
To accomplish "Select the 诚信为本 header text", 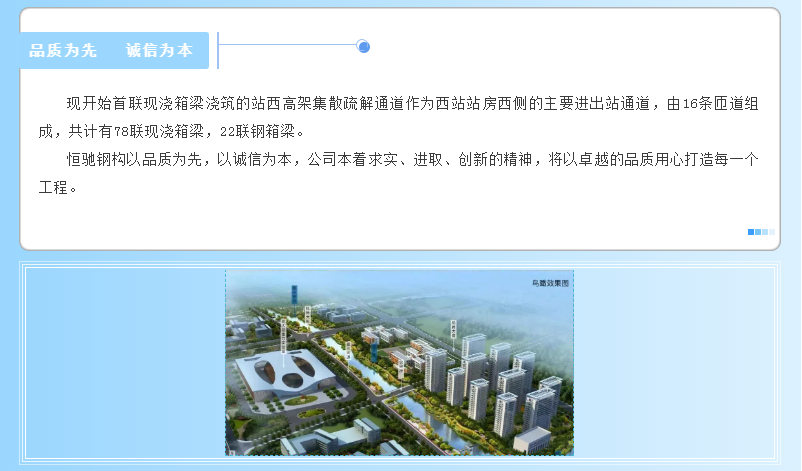I will 159,50.
